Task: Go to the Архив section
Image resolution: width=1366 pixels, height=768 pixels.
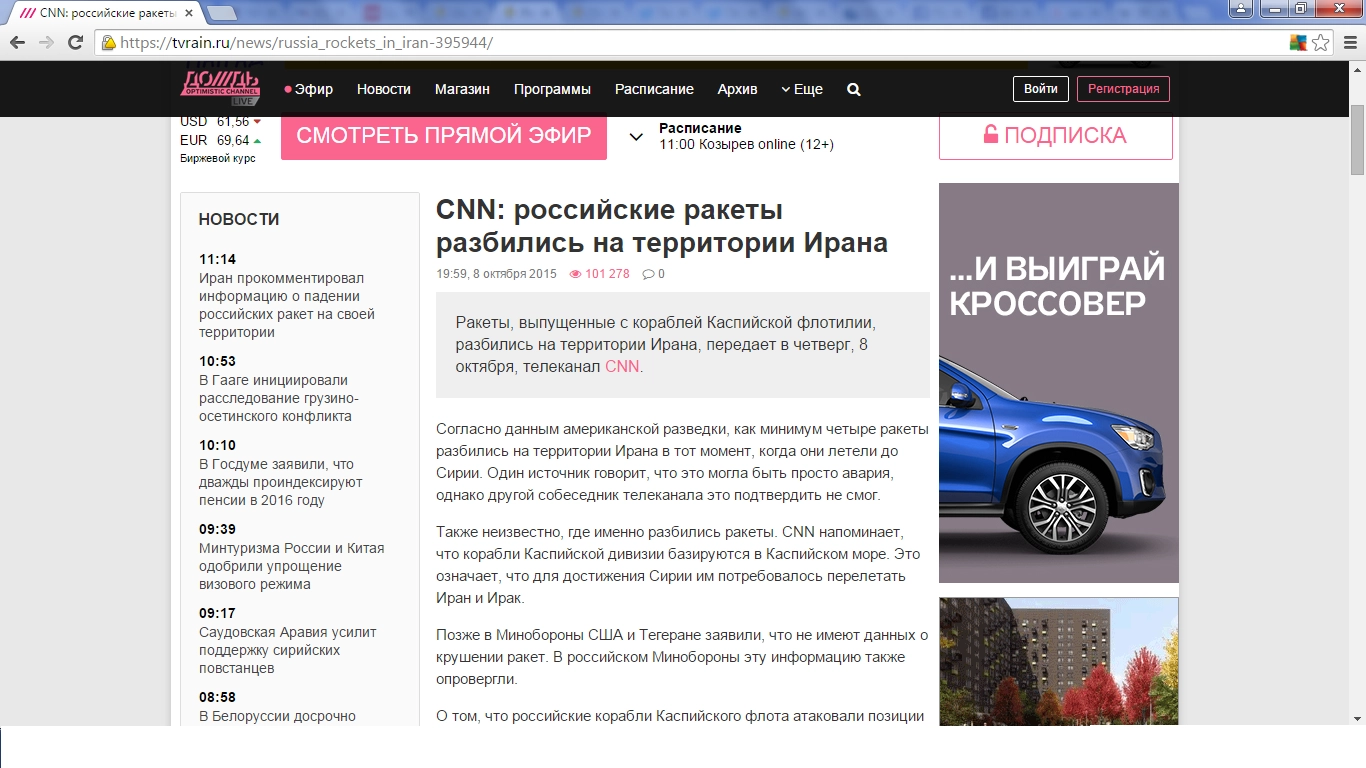Action: click(x=737, y=89)
